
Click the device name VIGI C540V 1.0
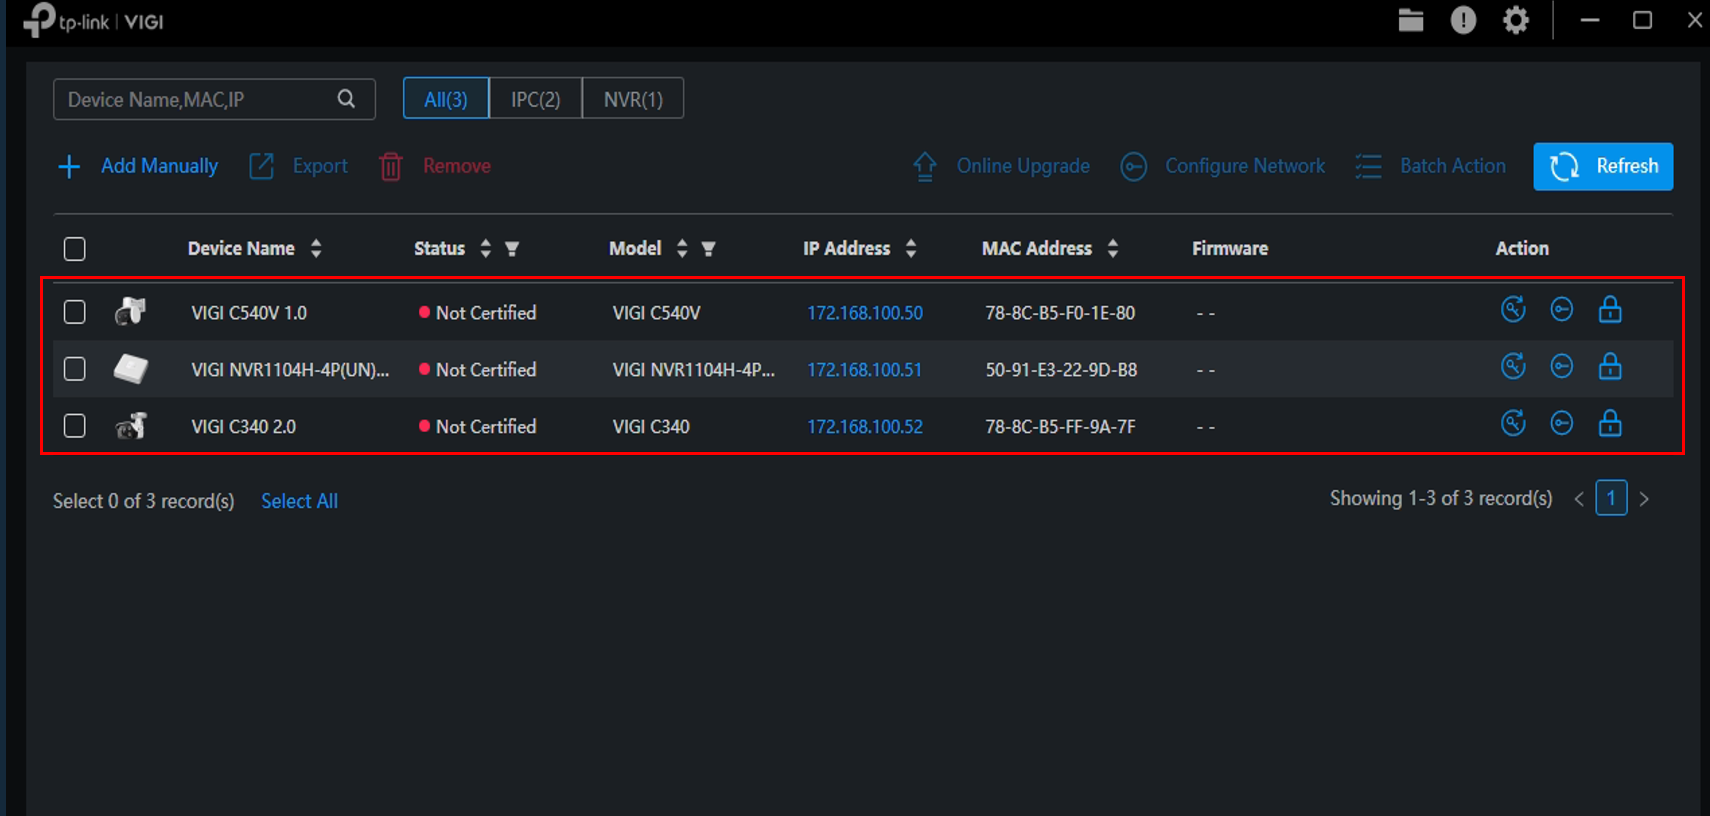point(249,313)
